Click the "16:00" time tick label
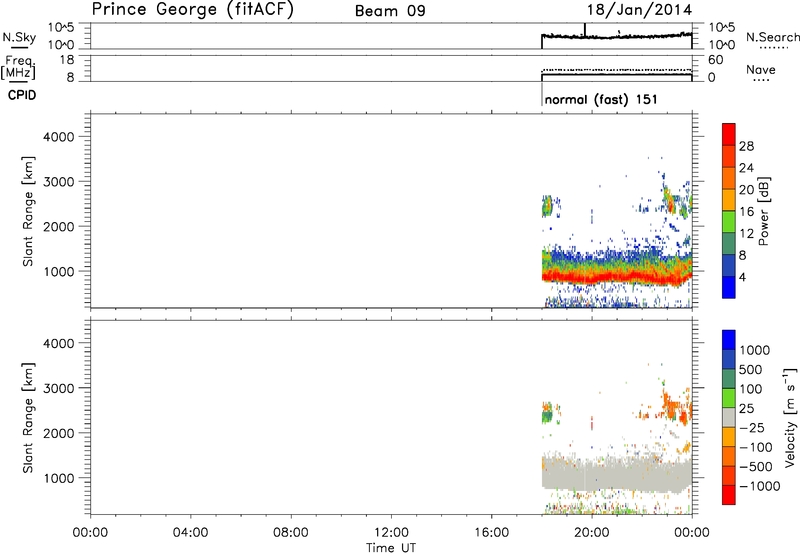The height and width of the screenshot is (554, 800). coord(491,533)
